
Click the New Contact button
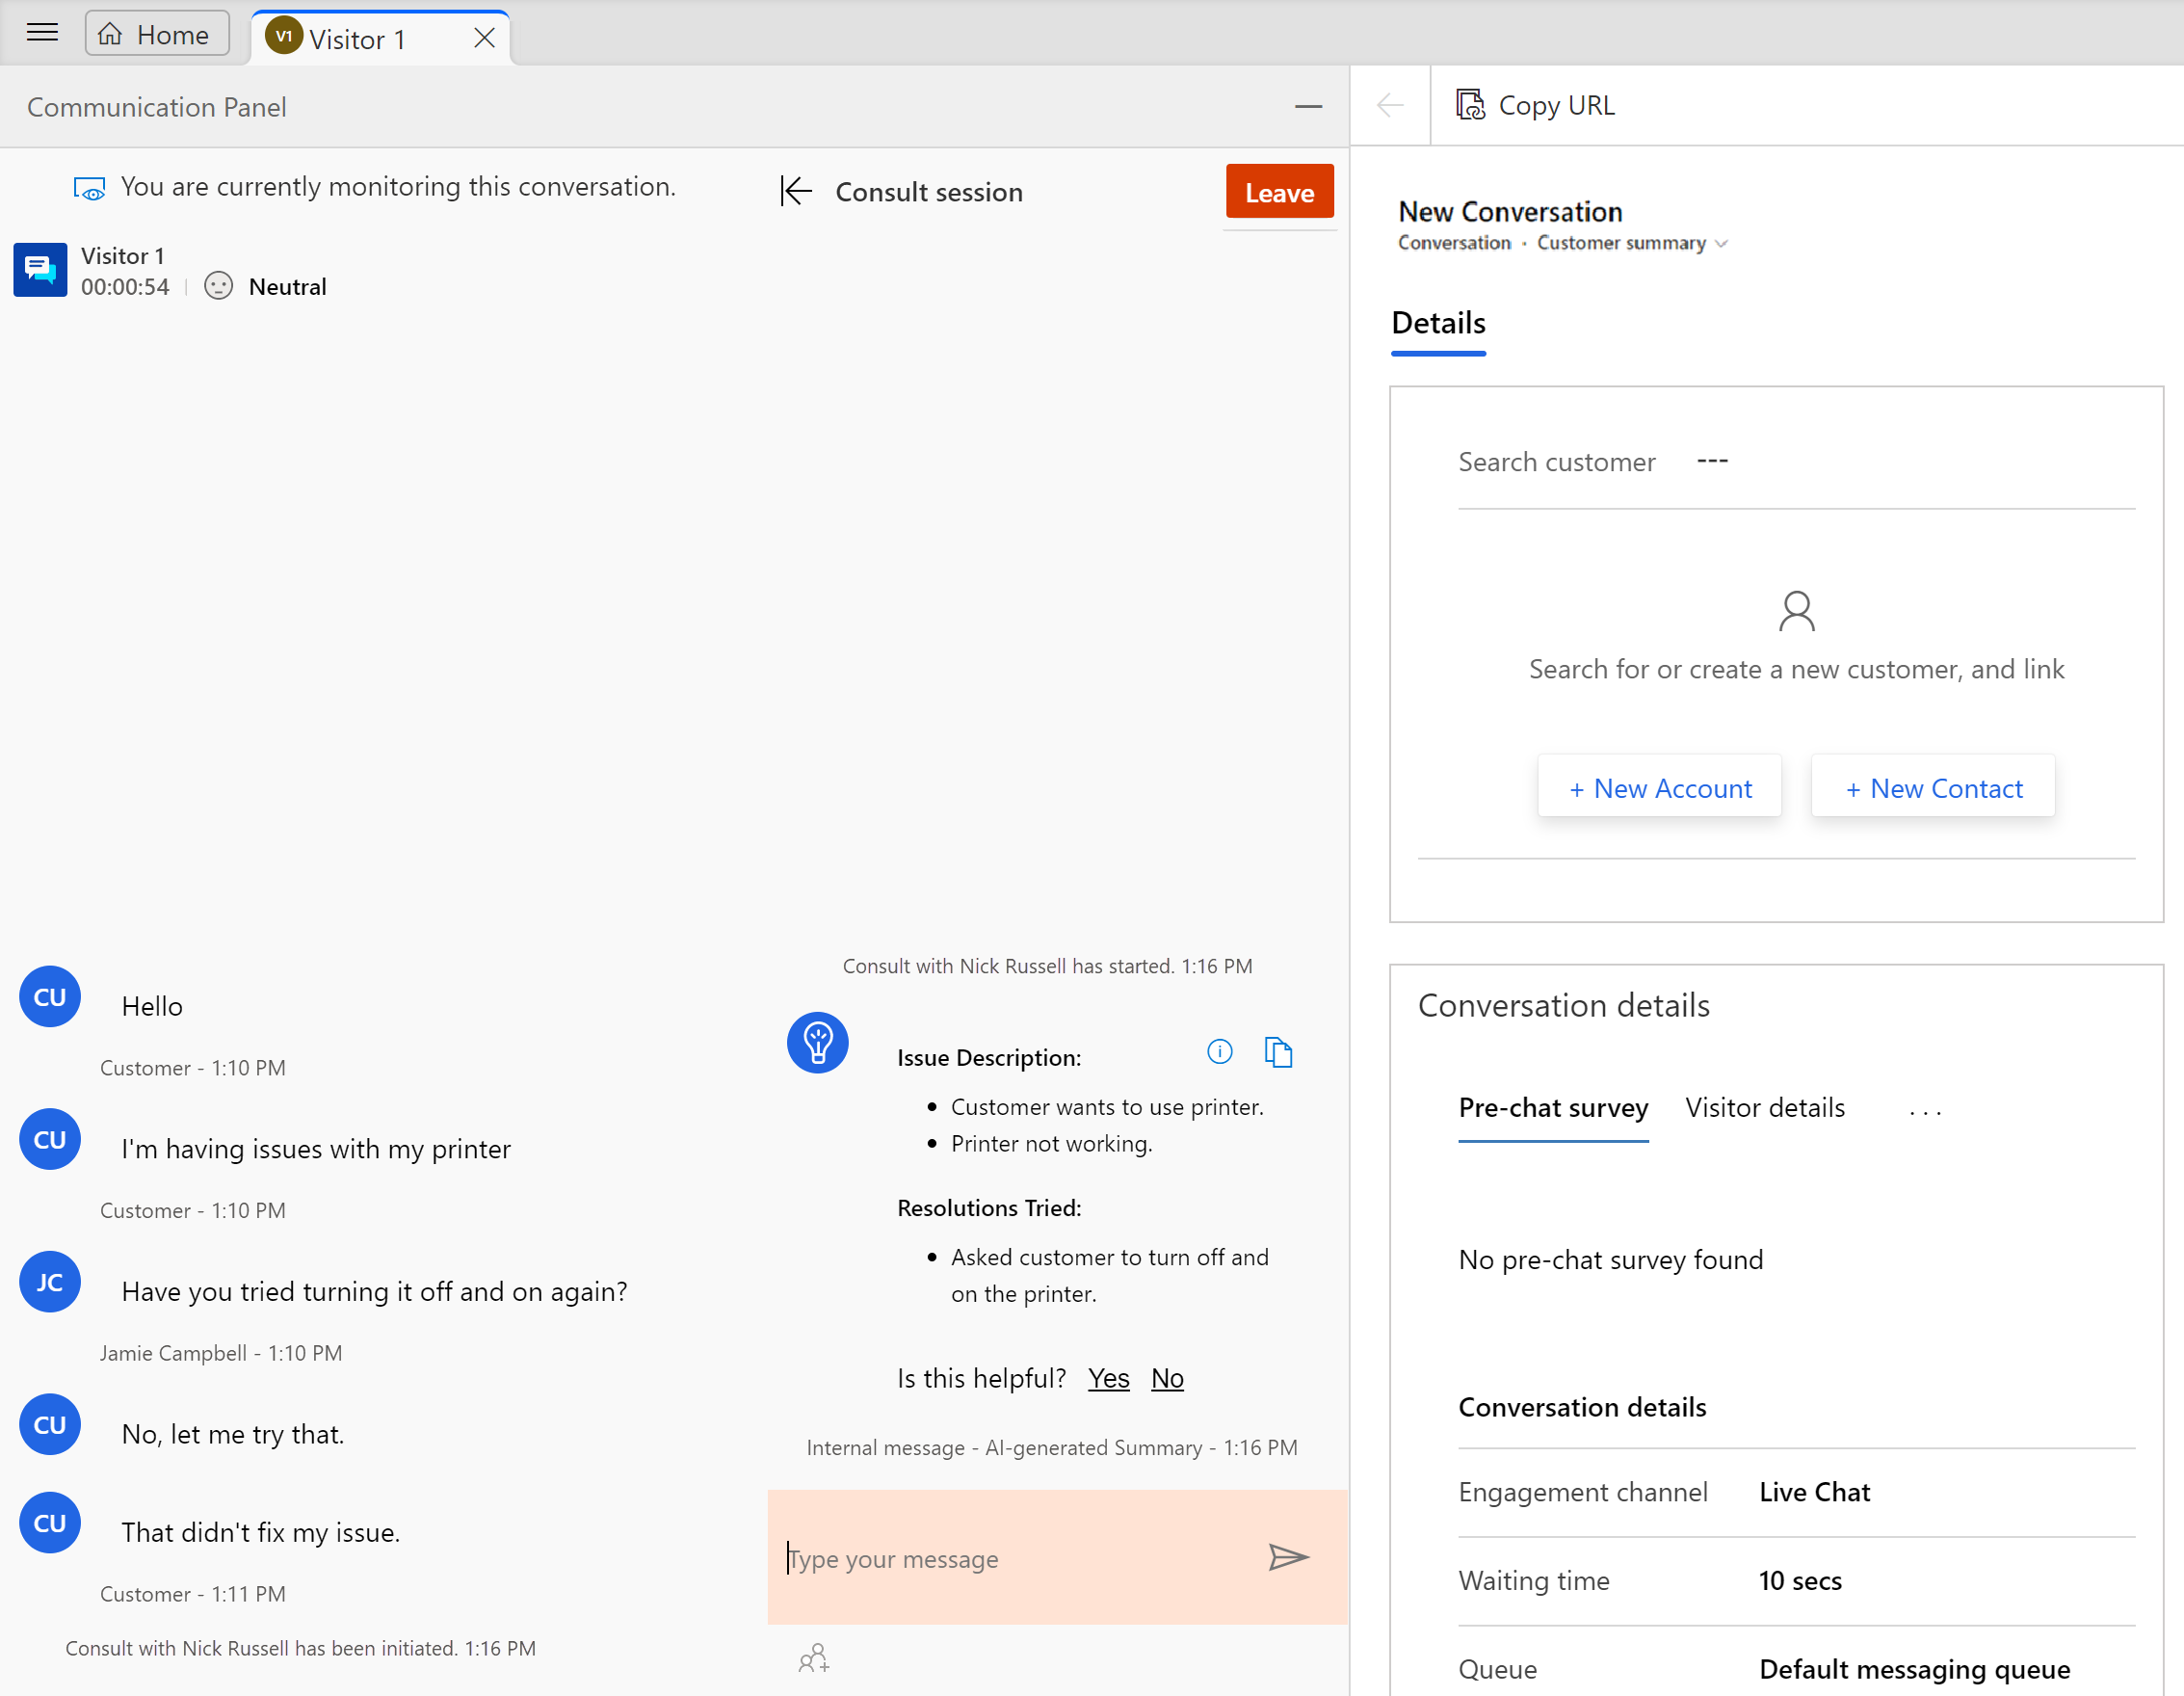tap(1933, 786)
